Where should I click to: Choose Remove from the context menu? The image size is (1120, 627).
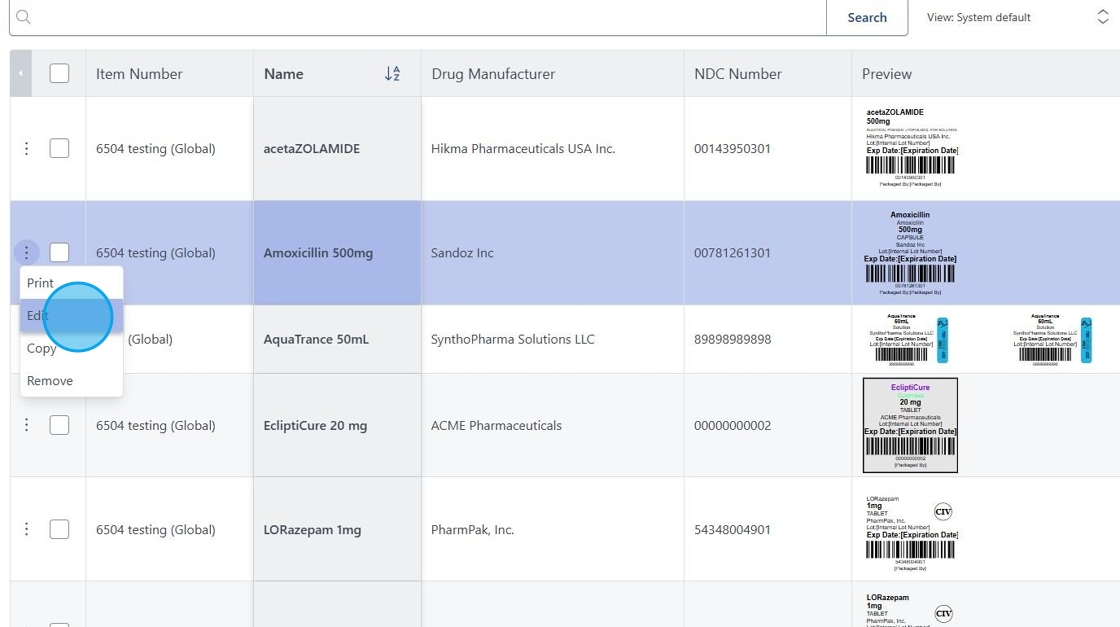coord(71,381)
